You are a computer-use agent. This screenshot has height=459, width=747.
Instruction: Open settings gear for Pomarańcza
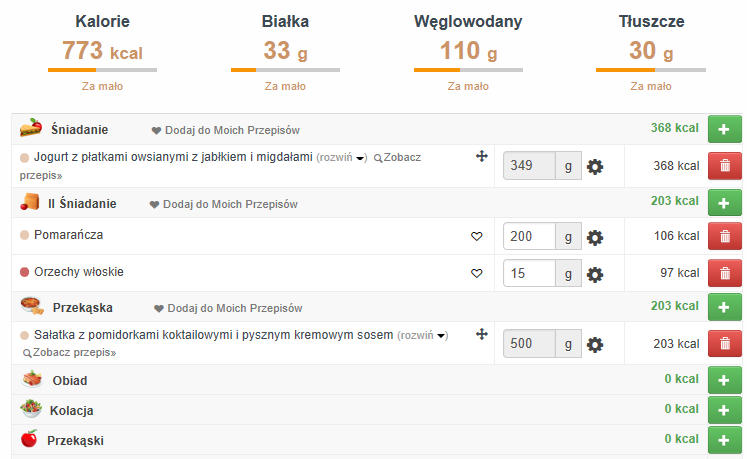click(x=595, y=237)
